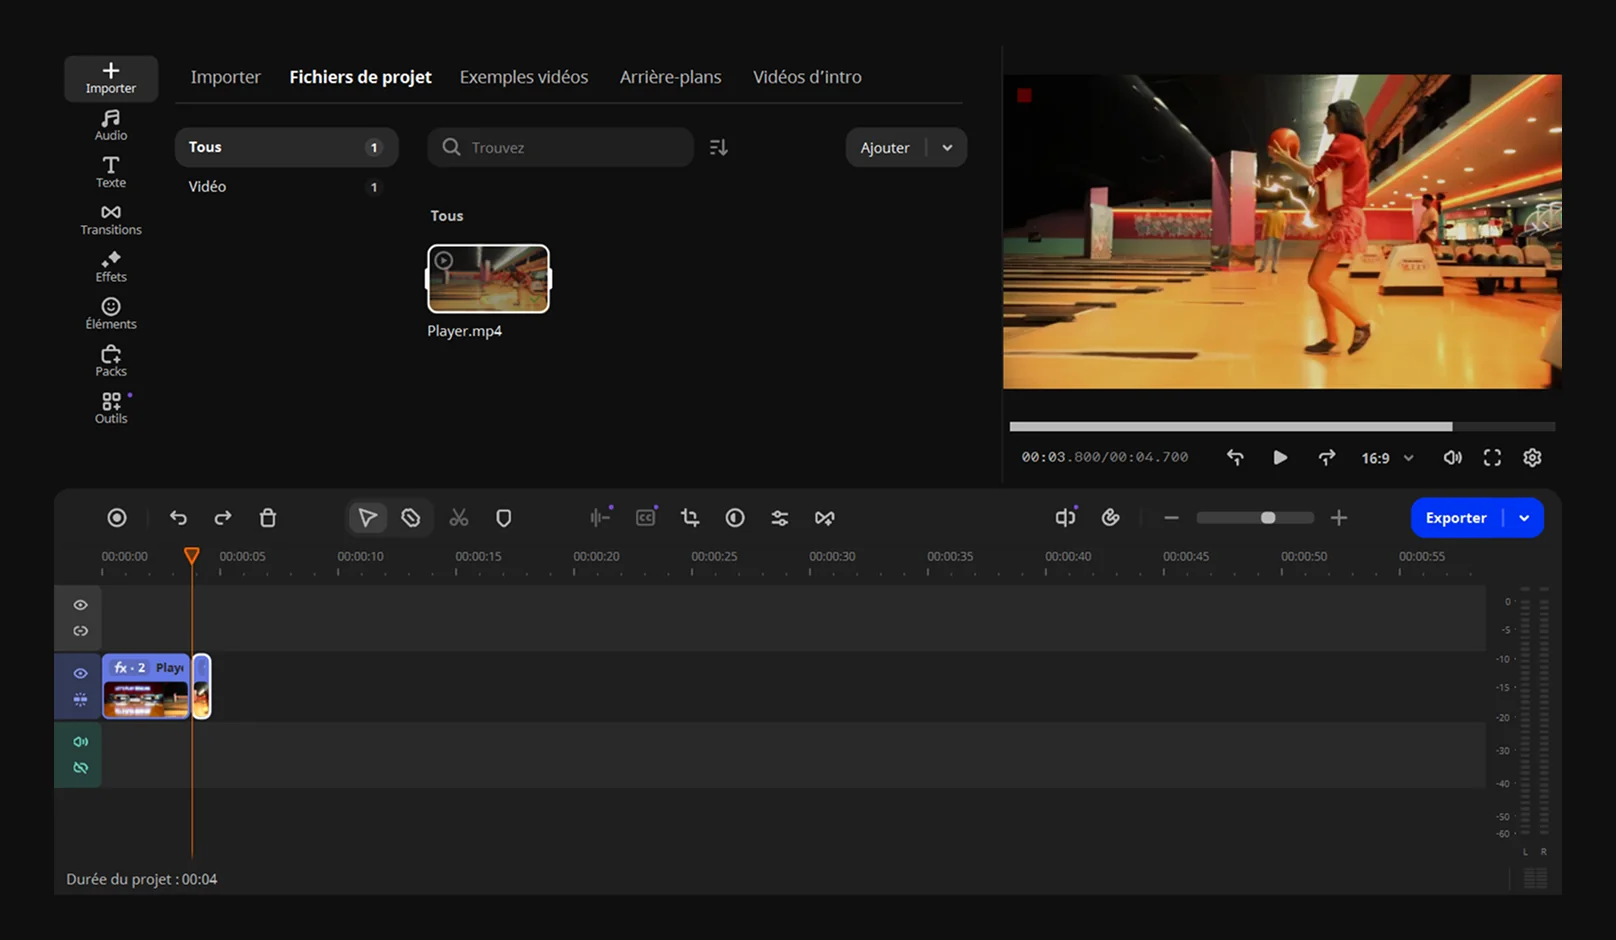Adjust the timeline zoom slider
Viewport: 1616px width, 940px height.
tap(1267, 517)
